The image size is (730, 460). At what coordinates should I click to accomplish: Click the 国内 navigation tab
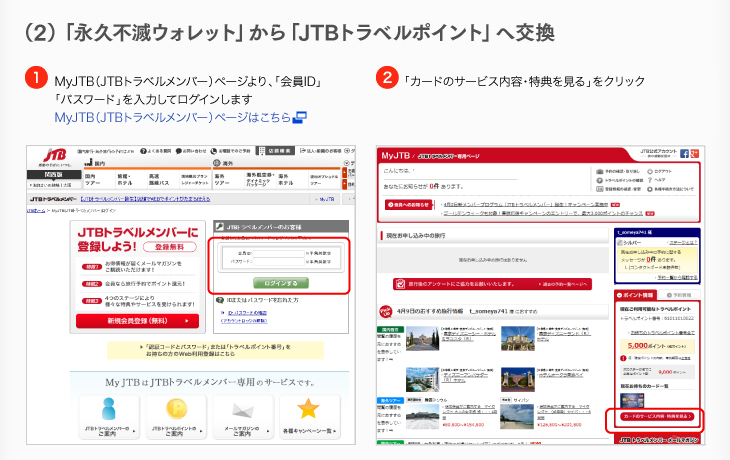tap(100, 162)
